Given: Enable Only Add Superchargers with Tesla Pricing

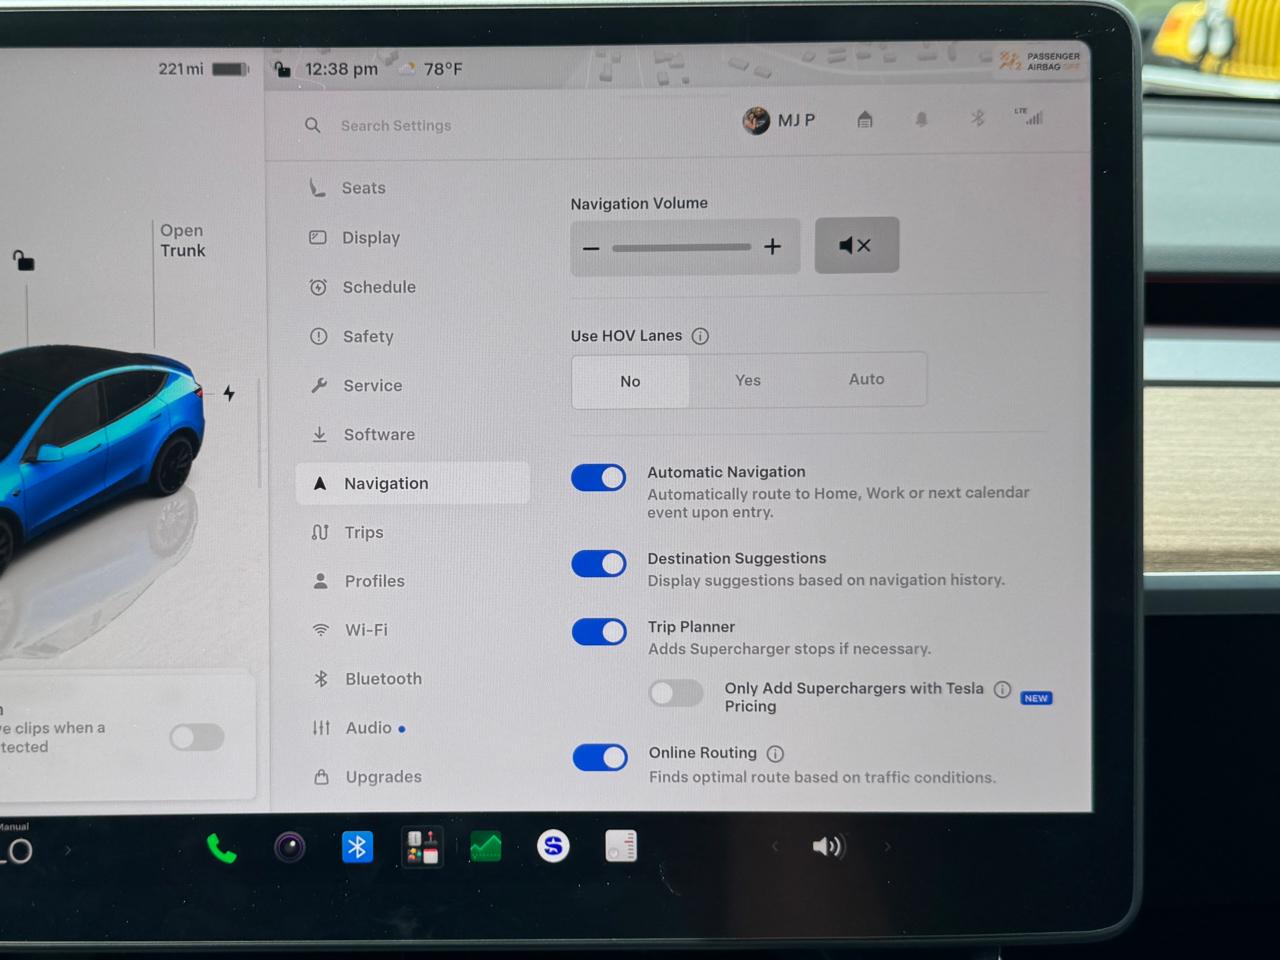Looking at the screenshot, I should pos(676,693).
